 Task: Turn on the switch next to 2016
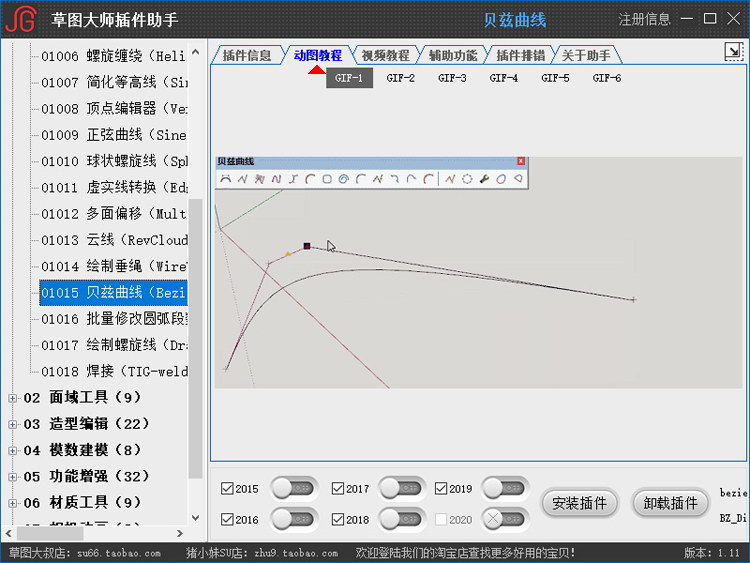click(x=294, y=519)
